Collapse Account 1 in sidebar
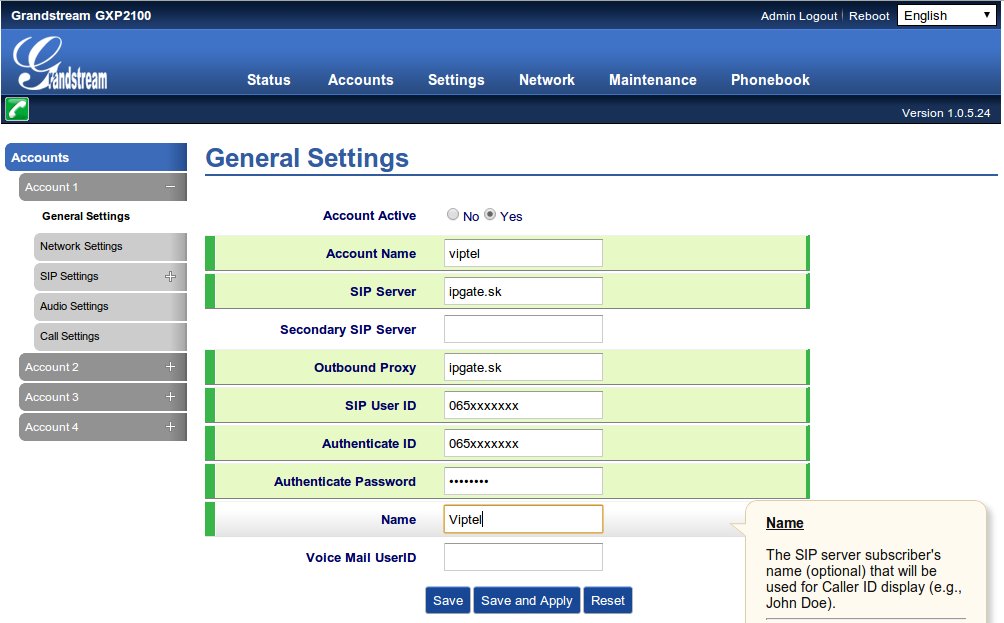The height and width of the screenshot is (623, 1004). click(x=170, y=187)
